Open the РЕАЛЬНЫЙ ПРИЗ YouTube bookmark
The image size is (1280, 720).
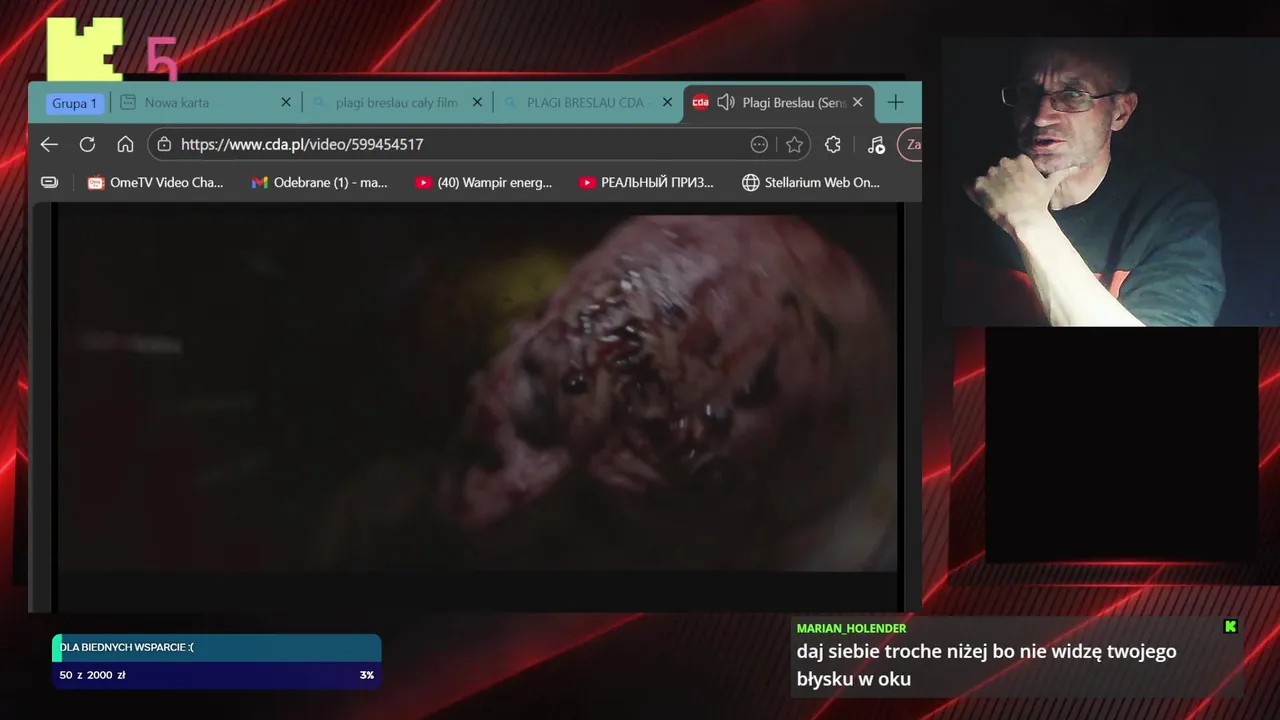[x=646, y=182]
